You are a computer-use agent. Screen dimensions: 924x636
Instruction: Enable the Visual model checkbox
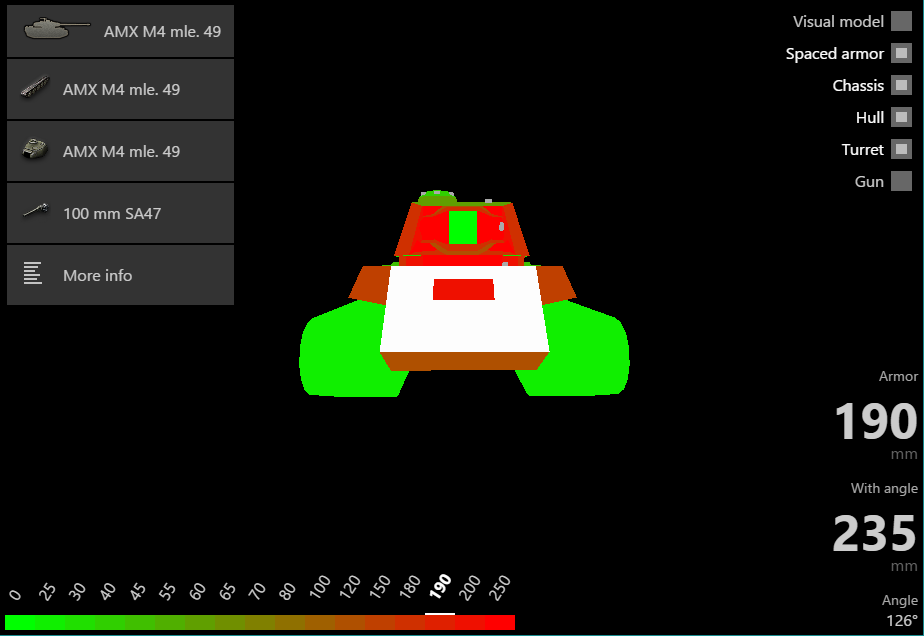pyautogui.click(x=901, y=21)
